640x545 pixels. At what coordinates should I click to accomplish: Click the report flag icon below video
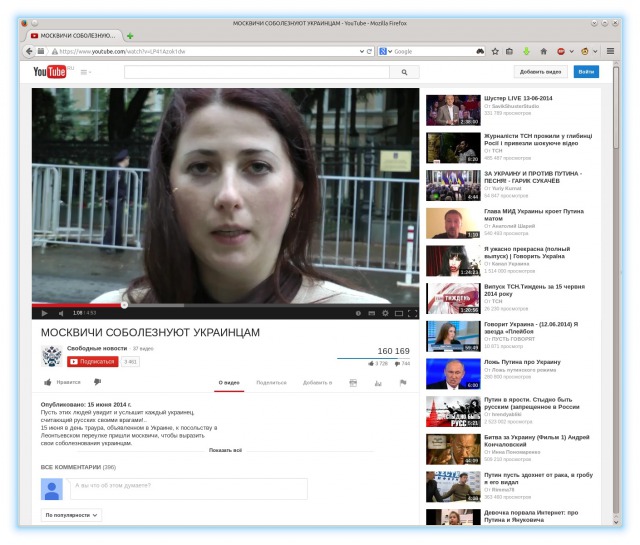point(403,382)
